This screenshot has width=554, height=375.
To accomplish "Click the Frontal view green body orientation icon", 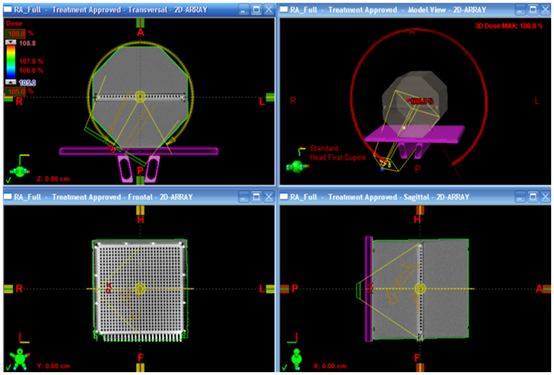I will [20, 358].
